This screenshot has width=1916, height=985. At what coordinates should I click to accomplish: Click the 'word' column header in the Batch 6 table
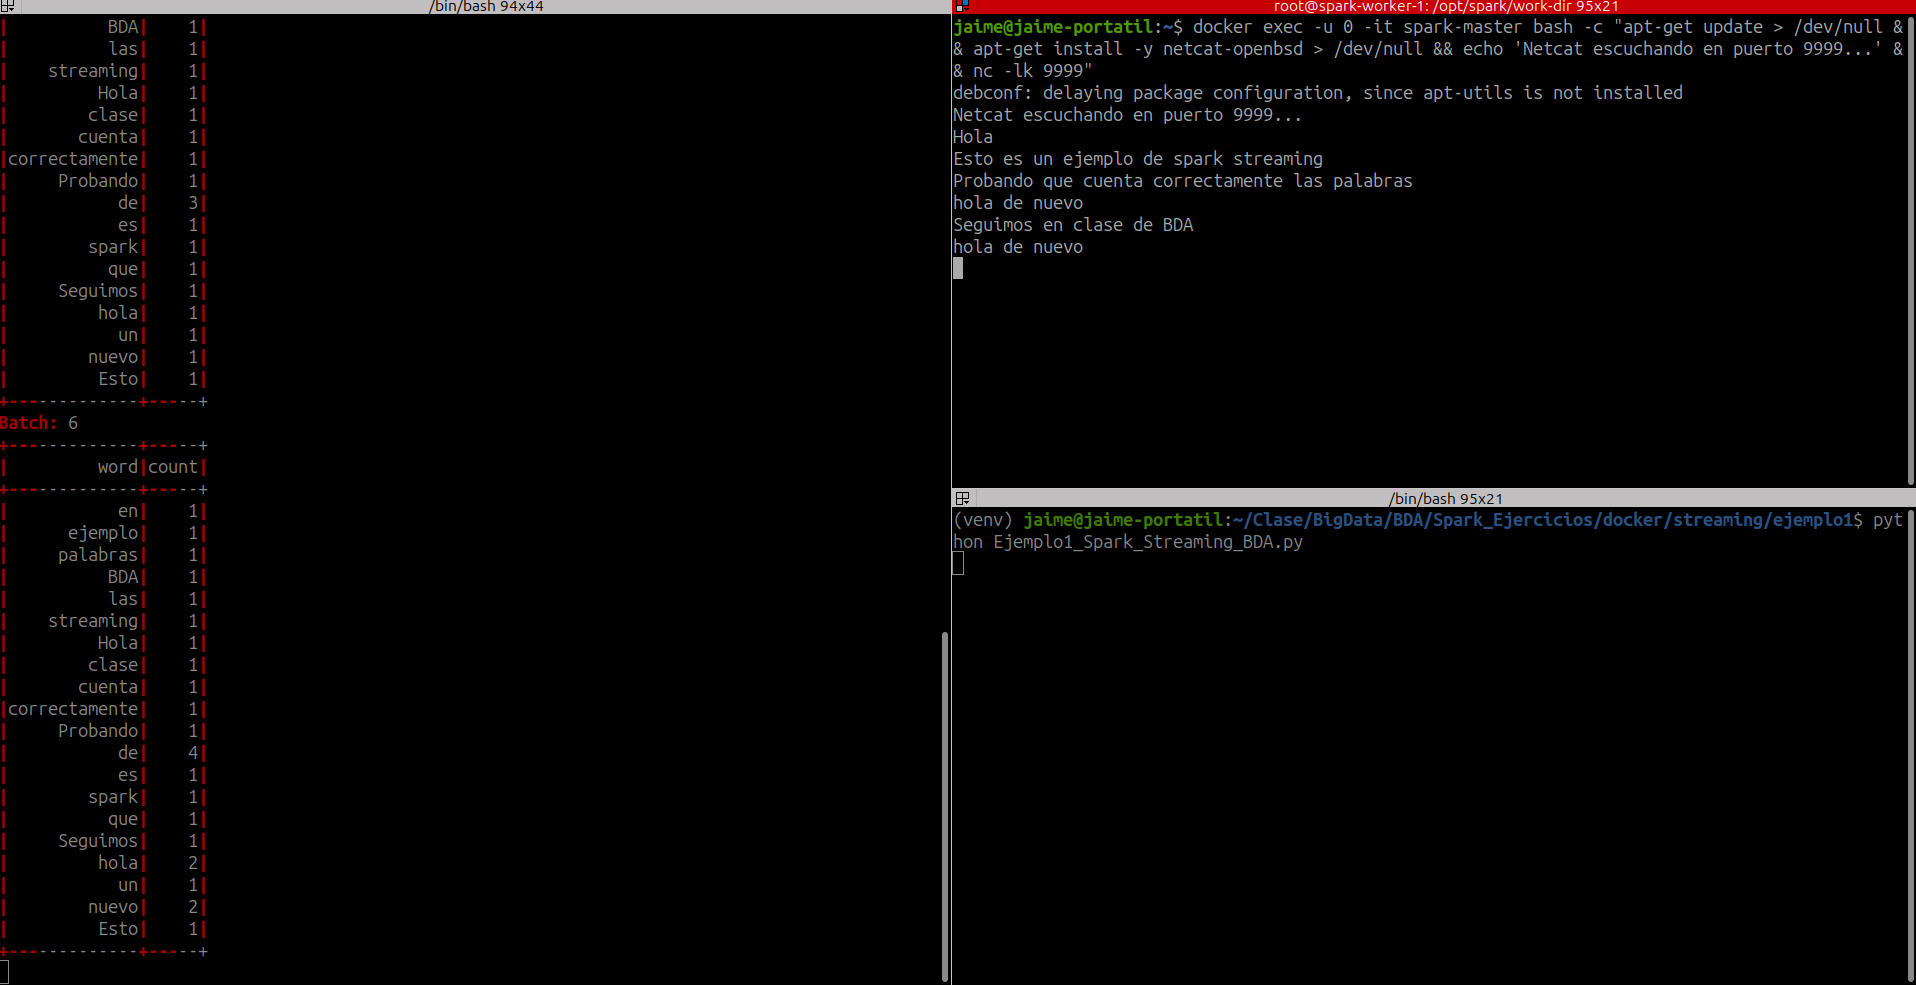point(117,467)
